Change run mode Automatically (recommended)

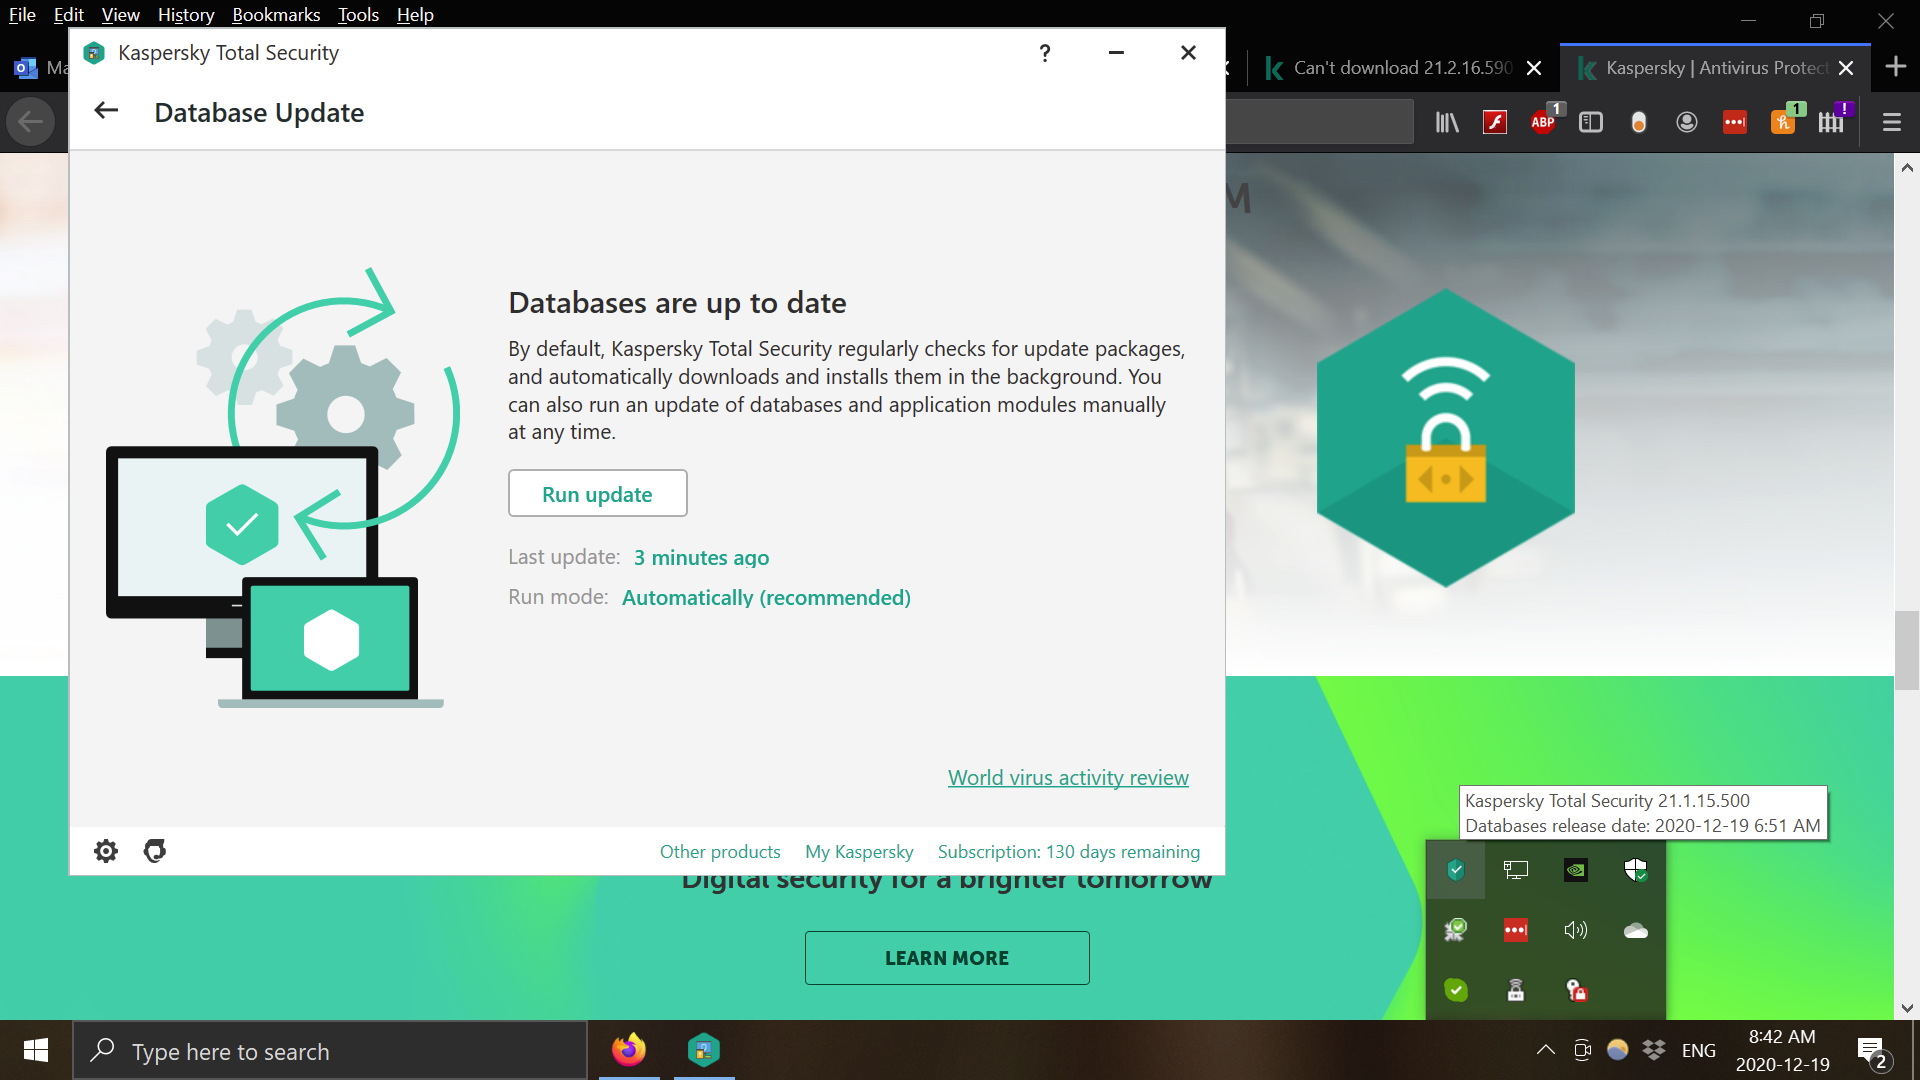coord(766,598)
